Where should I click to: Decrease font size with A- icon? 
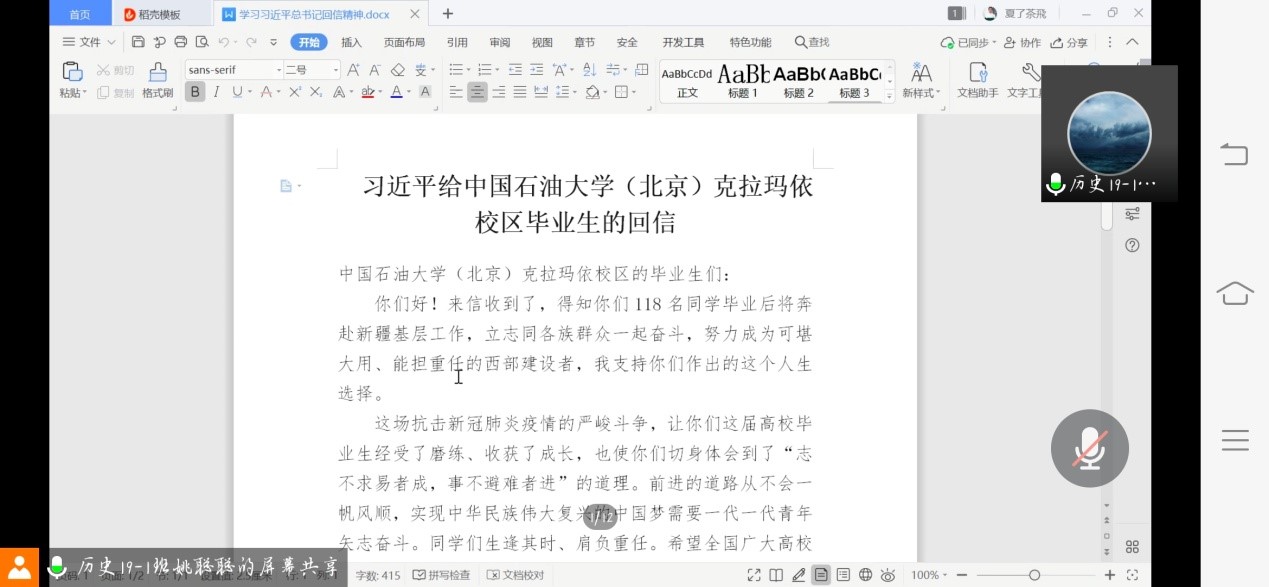tap(375, 70)
